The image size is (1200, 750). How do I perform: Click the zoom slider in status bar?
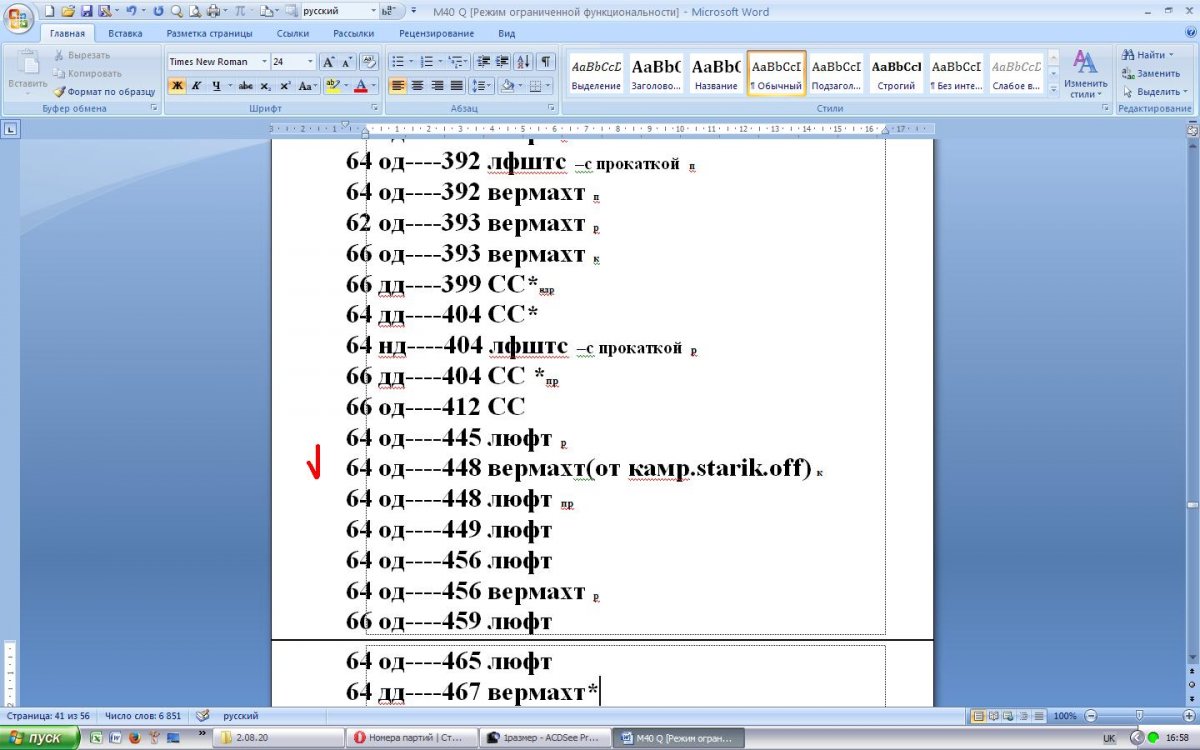(x=1138, y=716)
